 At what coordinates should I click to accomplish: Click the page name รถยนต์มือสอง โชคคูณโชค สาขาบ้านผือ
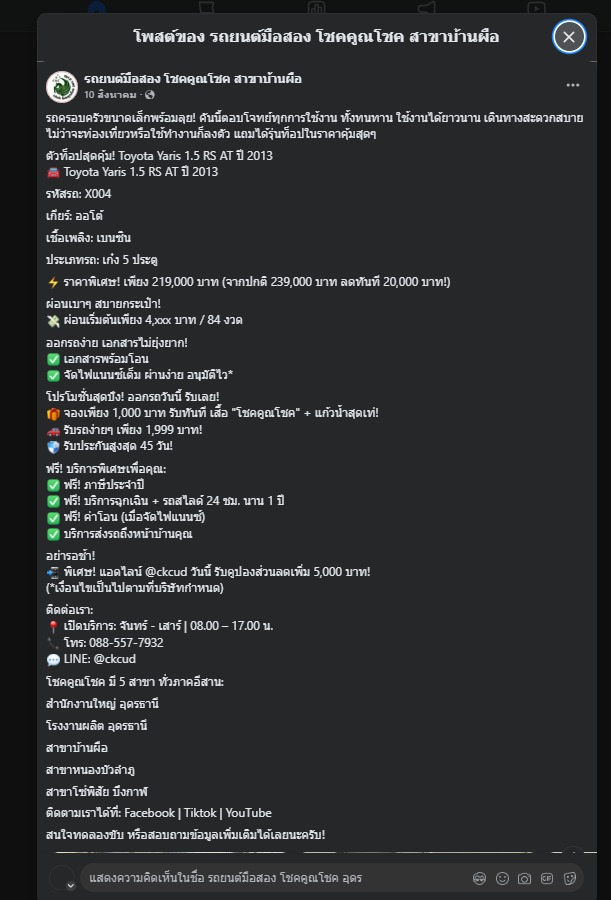193,78
